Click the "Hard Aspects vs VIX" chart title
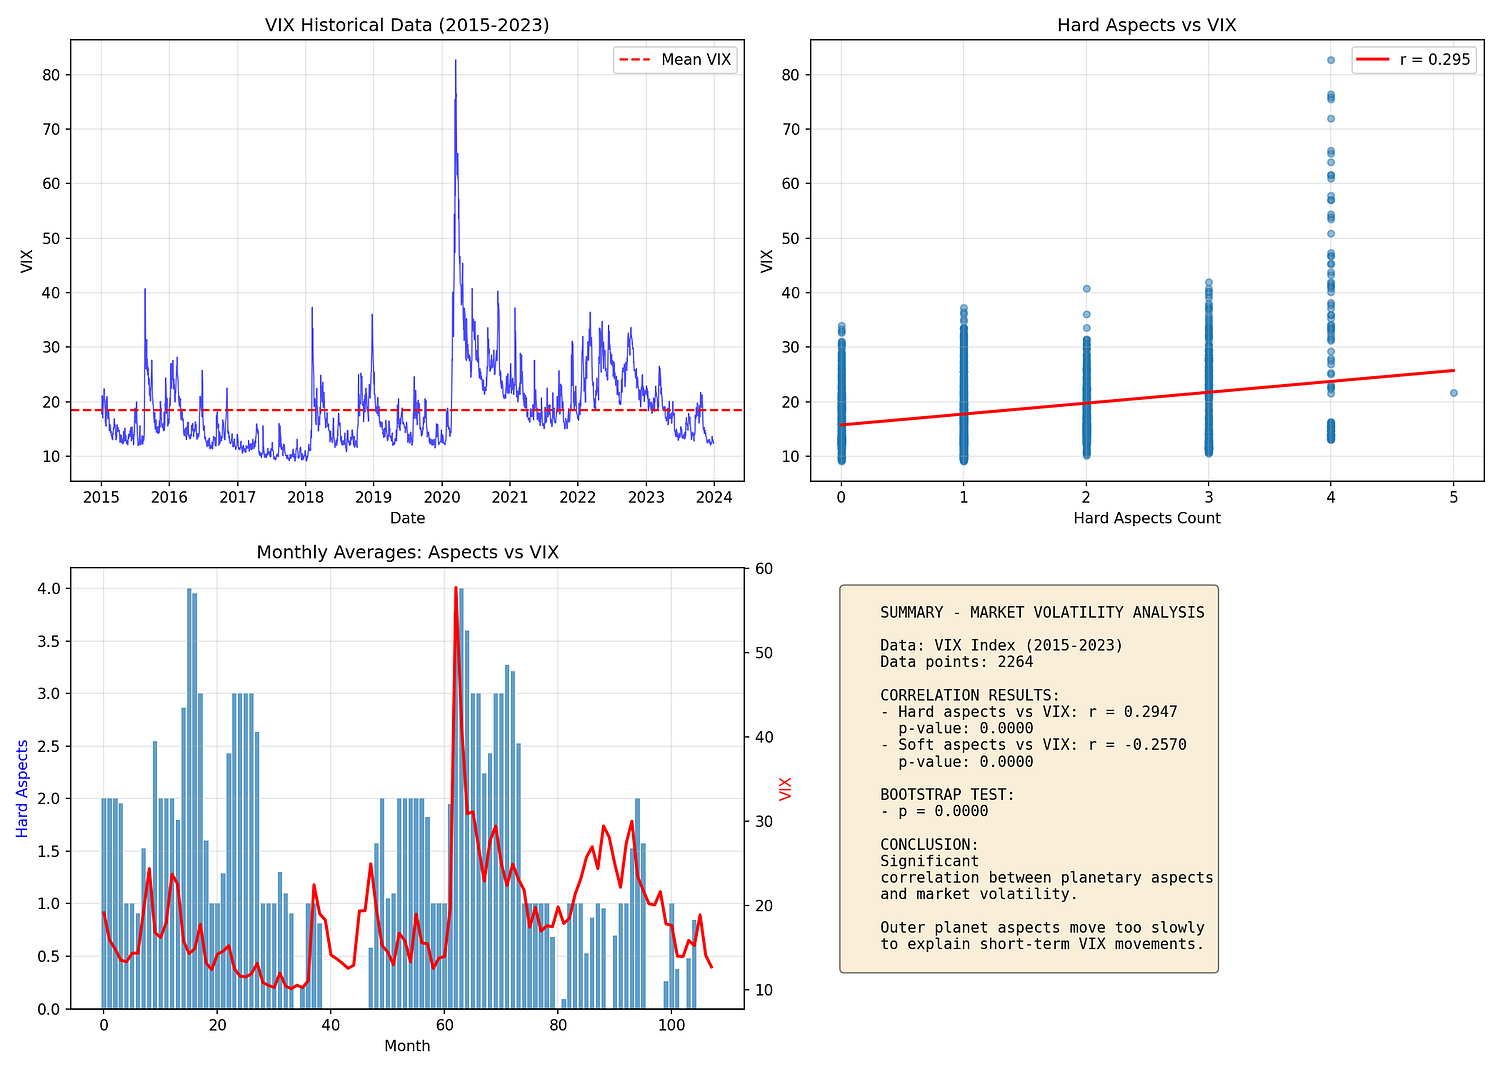 point(1146,25)
